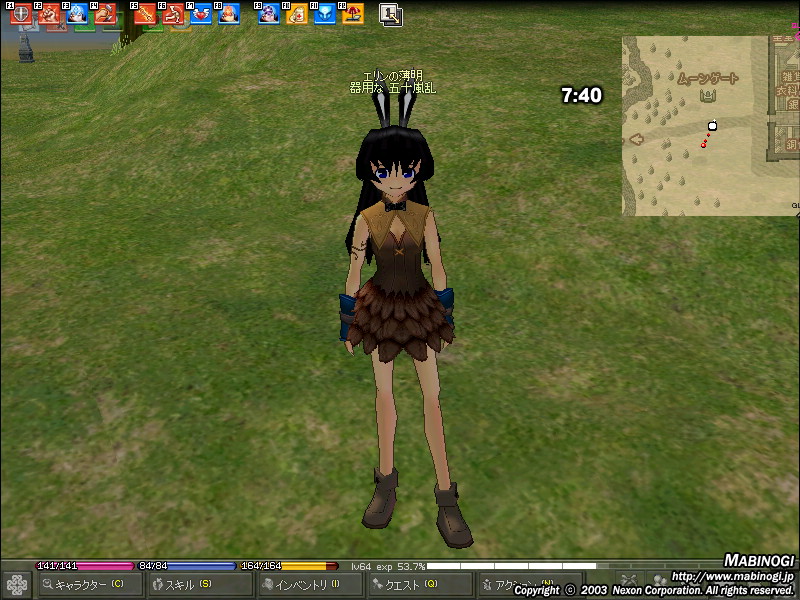Screen dimensions: 800x600
Task: Click the in-game clock 7:40
Action: click(x=582, y=95)
